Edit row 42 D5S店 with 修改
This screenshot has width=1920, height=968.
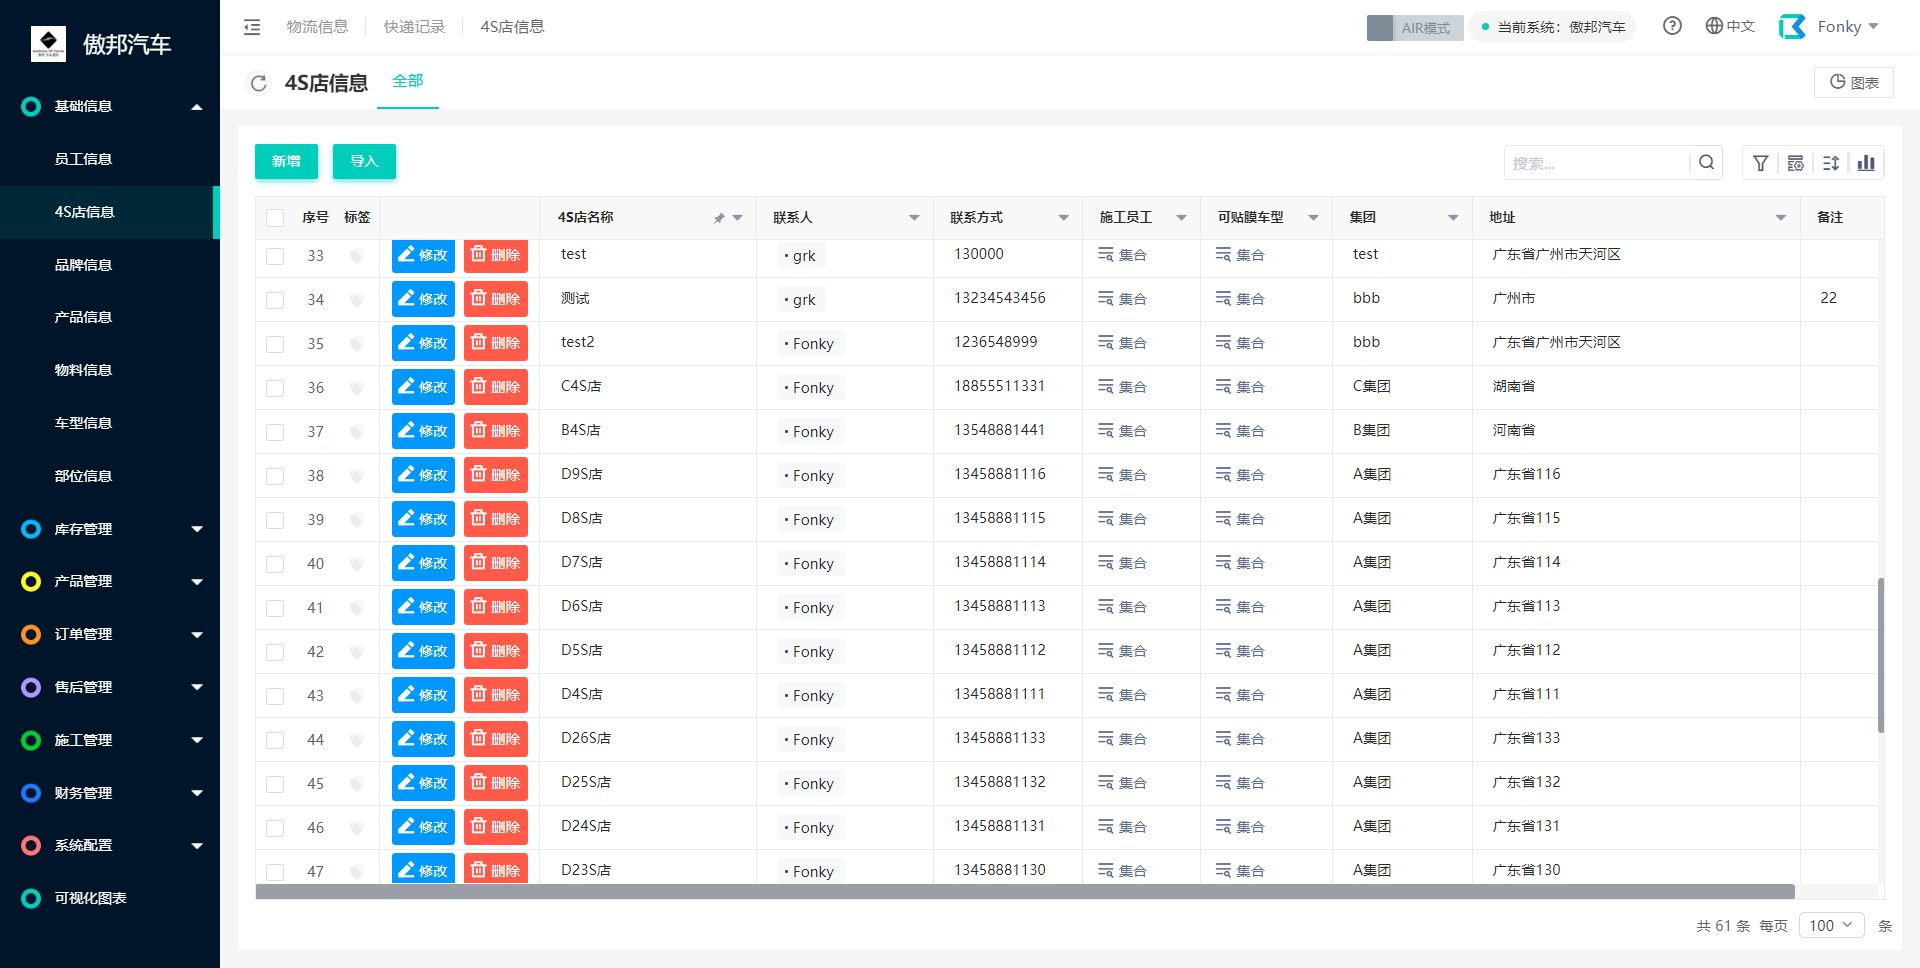pyautogui.click(x=423, y=651)
